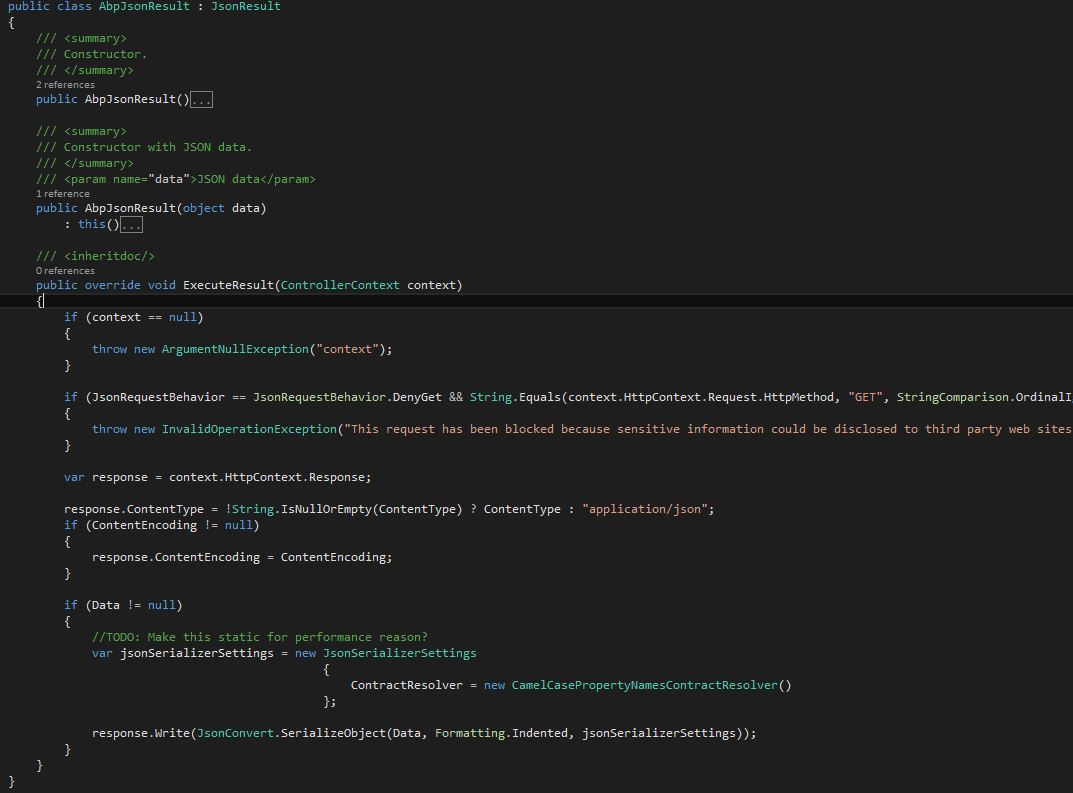Click 'response.ContentEncoding = ContentEncoding;' line
The image size is (1073, 793).
pos(242,557)
